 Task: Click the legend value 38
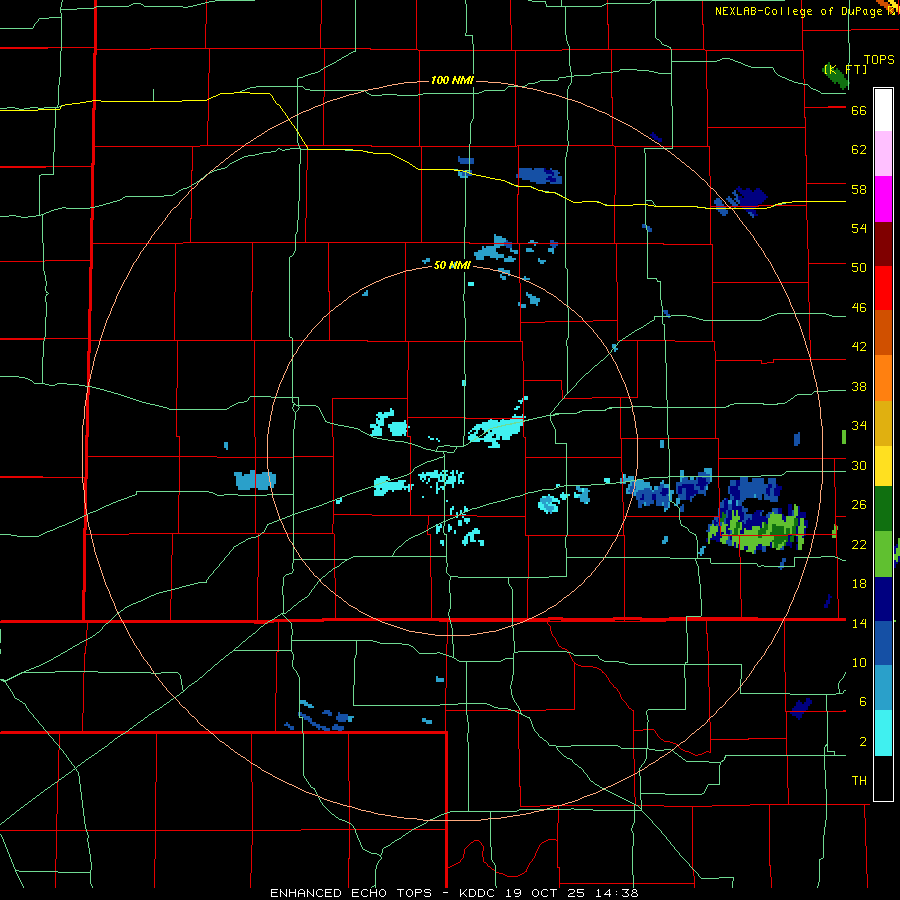pyautogui.click(x=859, y=386)
